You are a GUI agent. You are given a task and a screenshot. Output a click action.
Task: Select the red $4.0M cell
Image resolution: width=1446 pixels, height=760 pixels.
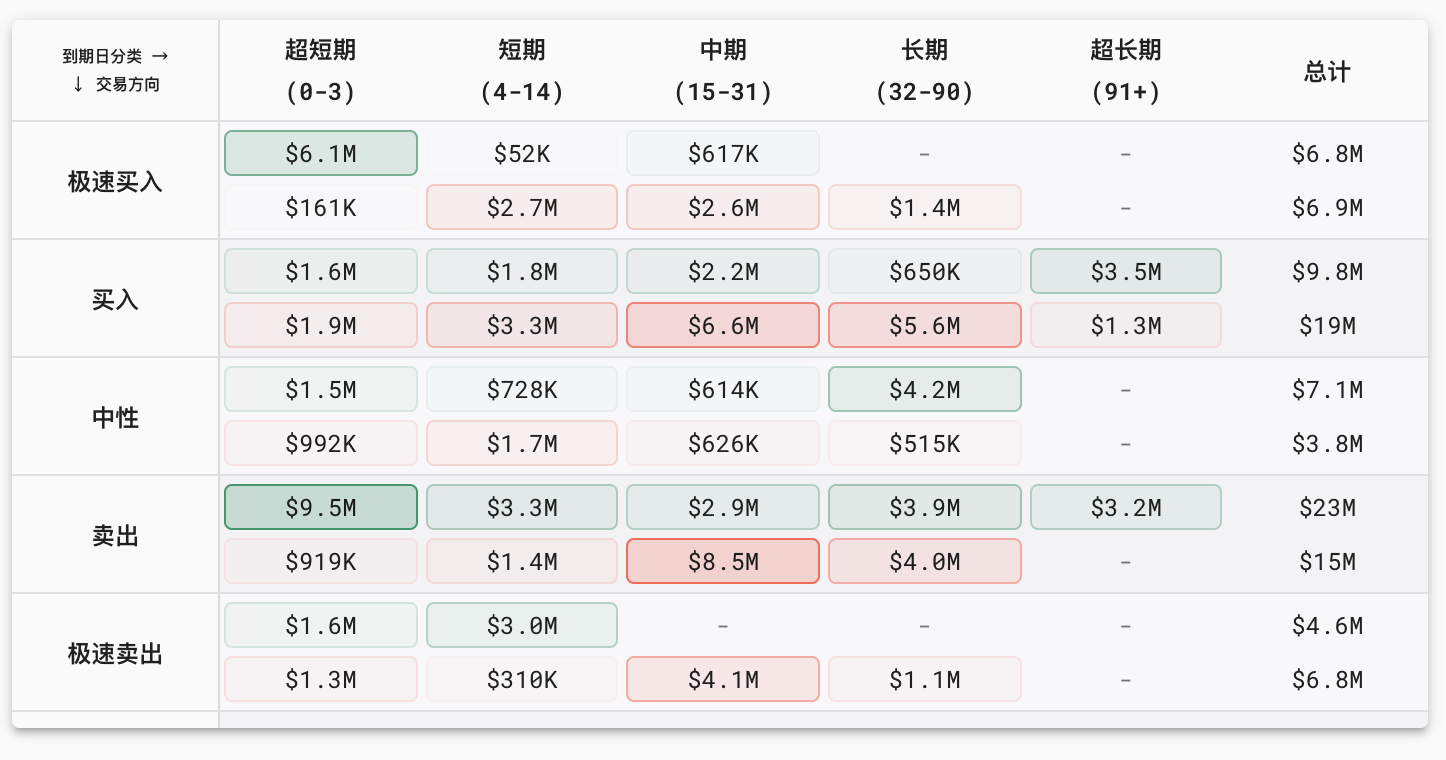coord(925,561)
